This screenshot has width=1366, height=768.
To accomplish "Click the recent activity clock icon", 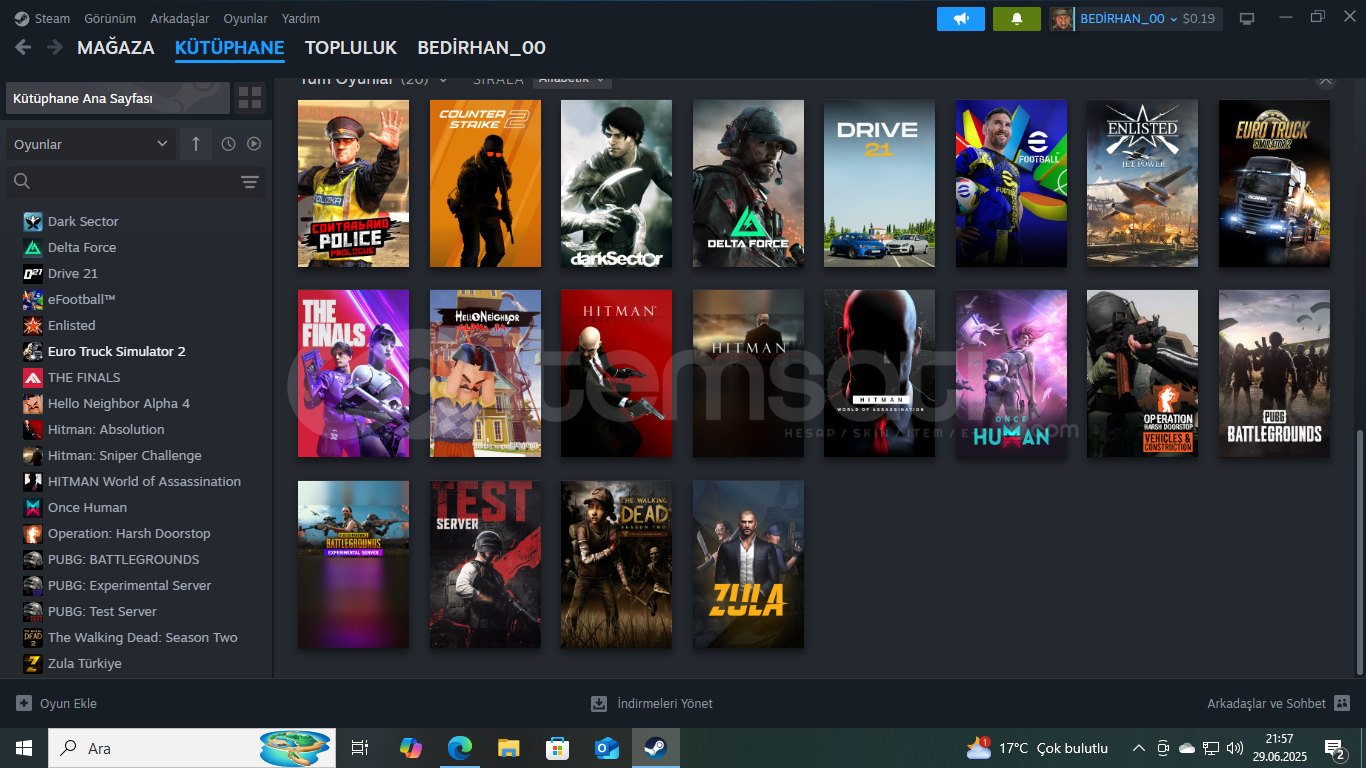I will pos(228,144).
